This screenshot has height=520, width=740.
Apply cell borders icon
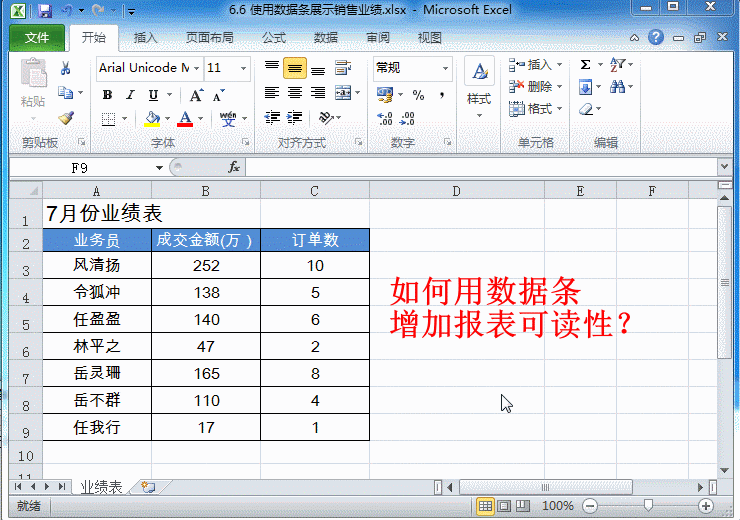coord(109,118)
